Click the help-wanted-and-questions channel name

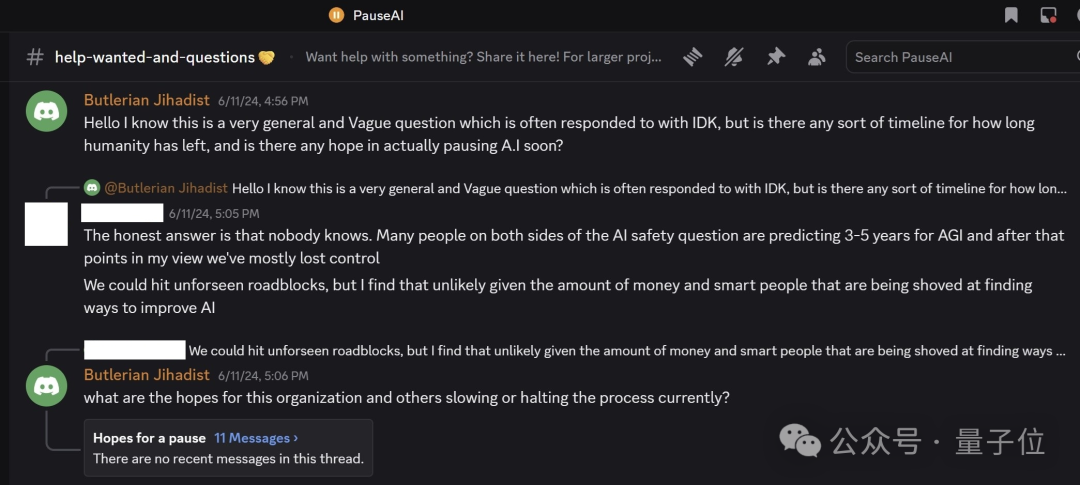coord(155,57)
